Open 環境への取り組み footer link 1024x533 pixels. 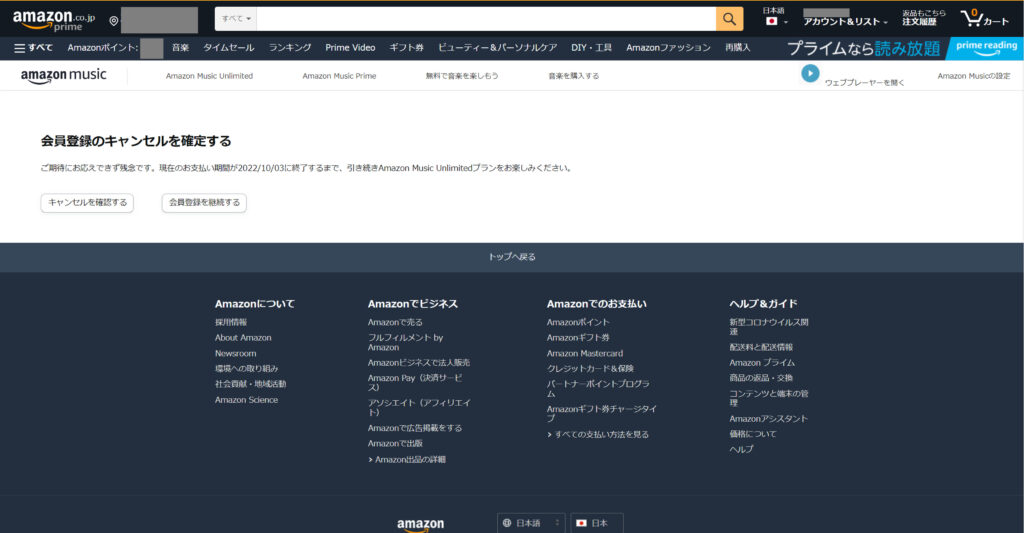[x=246, y=368]
